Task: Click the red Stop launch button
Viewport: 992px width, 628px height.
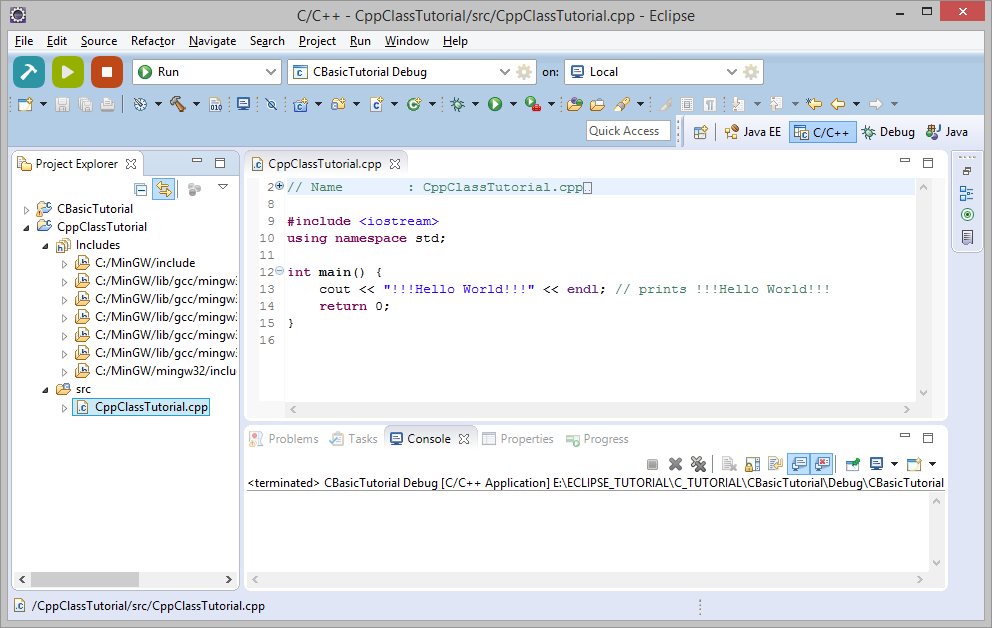Action: (x=107, y=72)
